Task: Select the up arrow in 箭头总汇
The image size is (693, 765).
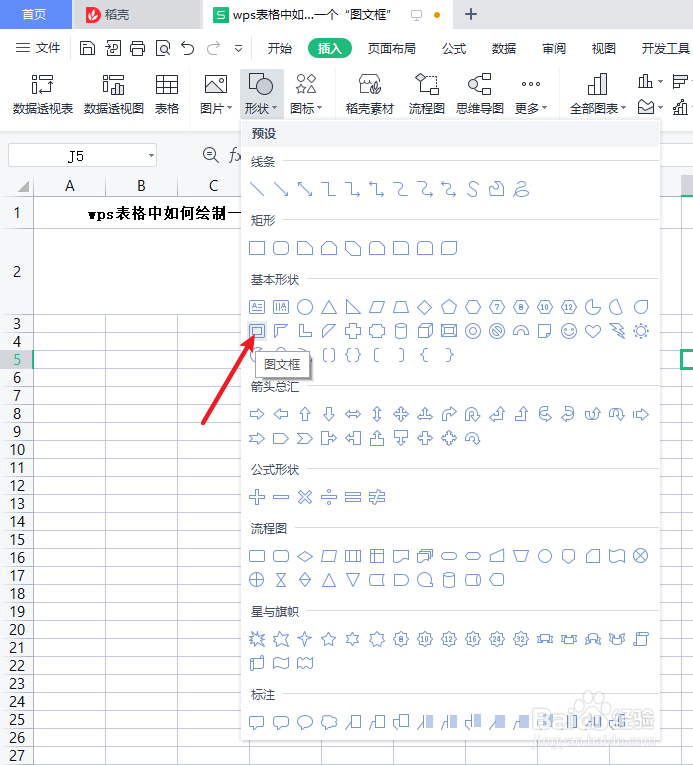Action: 305,414
